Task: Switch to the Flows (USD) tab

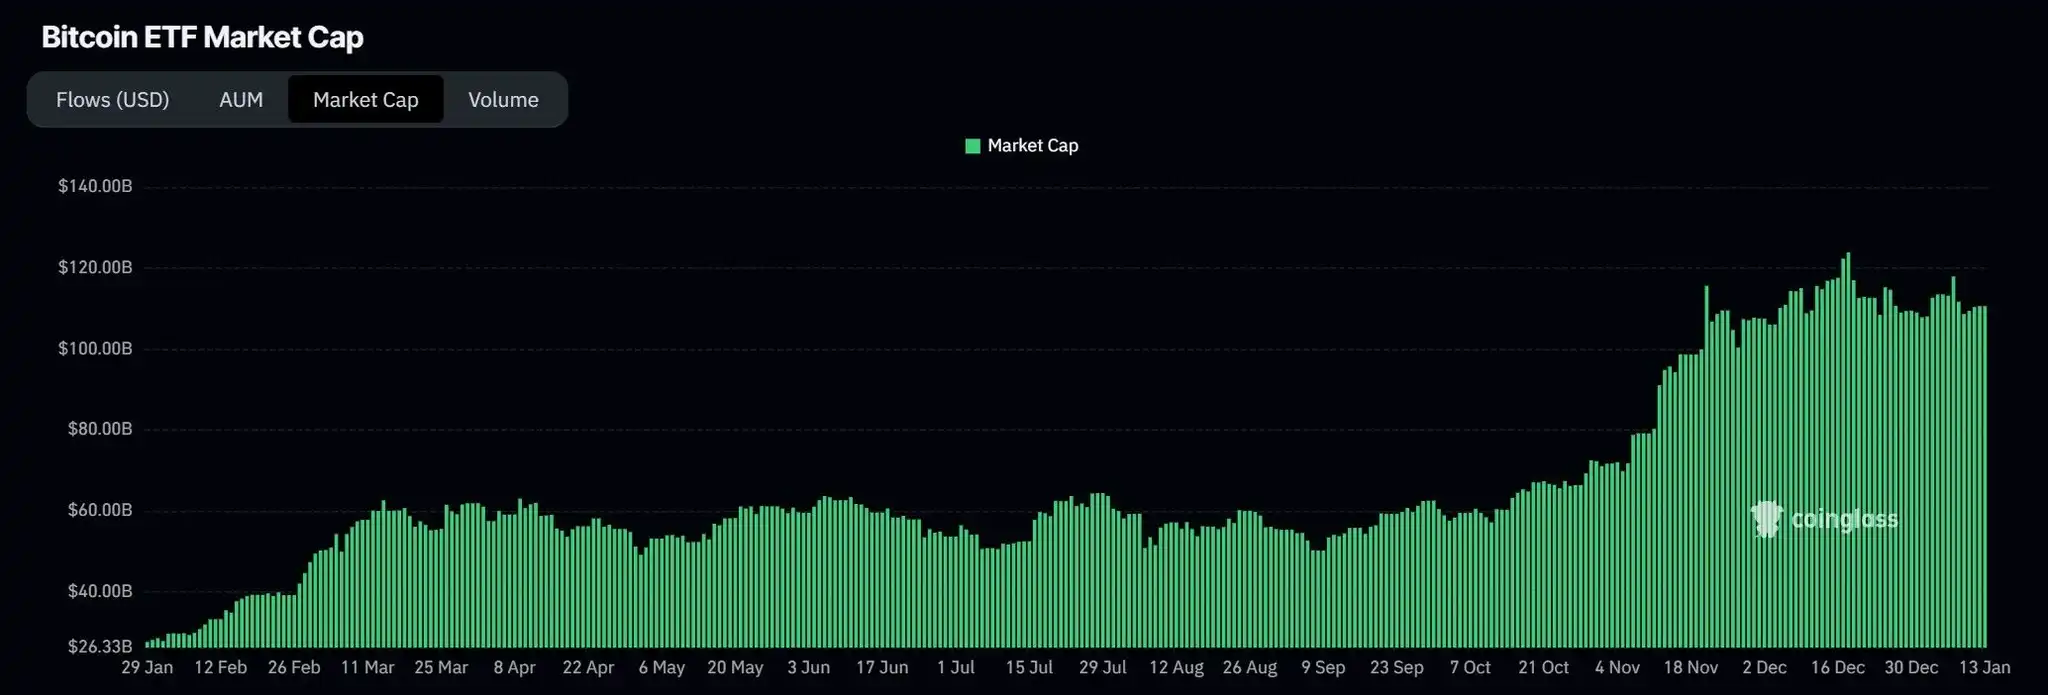Action: point(112,100)
